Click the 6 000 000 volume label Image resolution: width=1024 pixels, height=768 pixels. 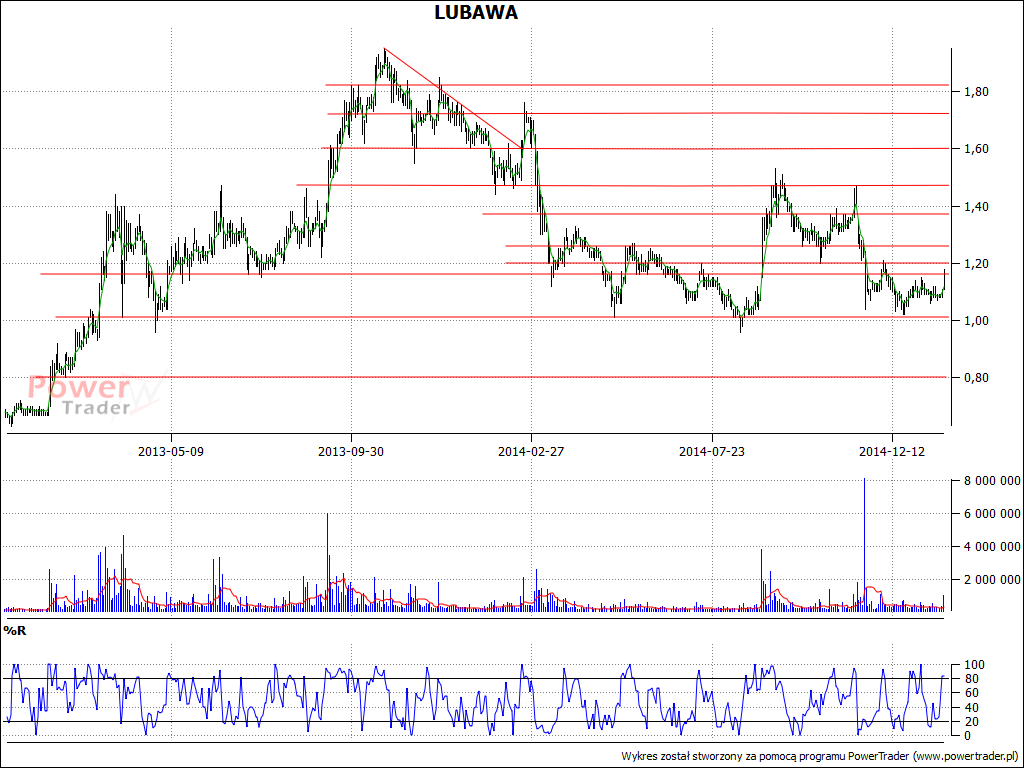tap(993, 514)
